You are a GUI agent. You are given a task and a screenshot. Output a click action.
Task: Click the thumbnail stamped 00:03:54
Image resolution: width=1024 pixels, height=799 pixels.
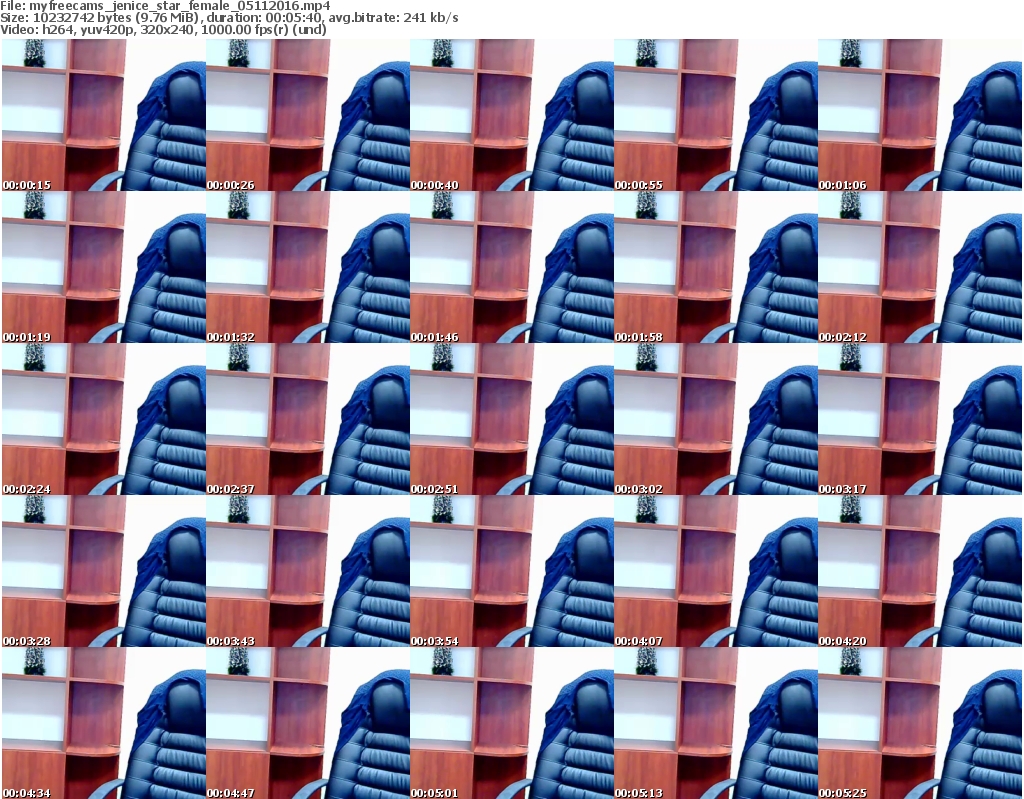pyautogui.click(x=511, y=572)
